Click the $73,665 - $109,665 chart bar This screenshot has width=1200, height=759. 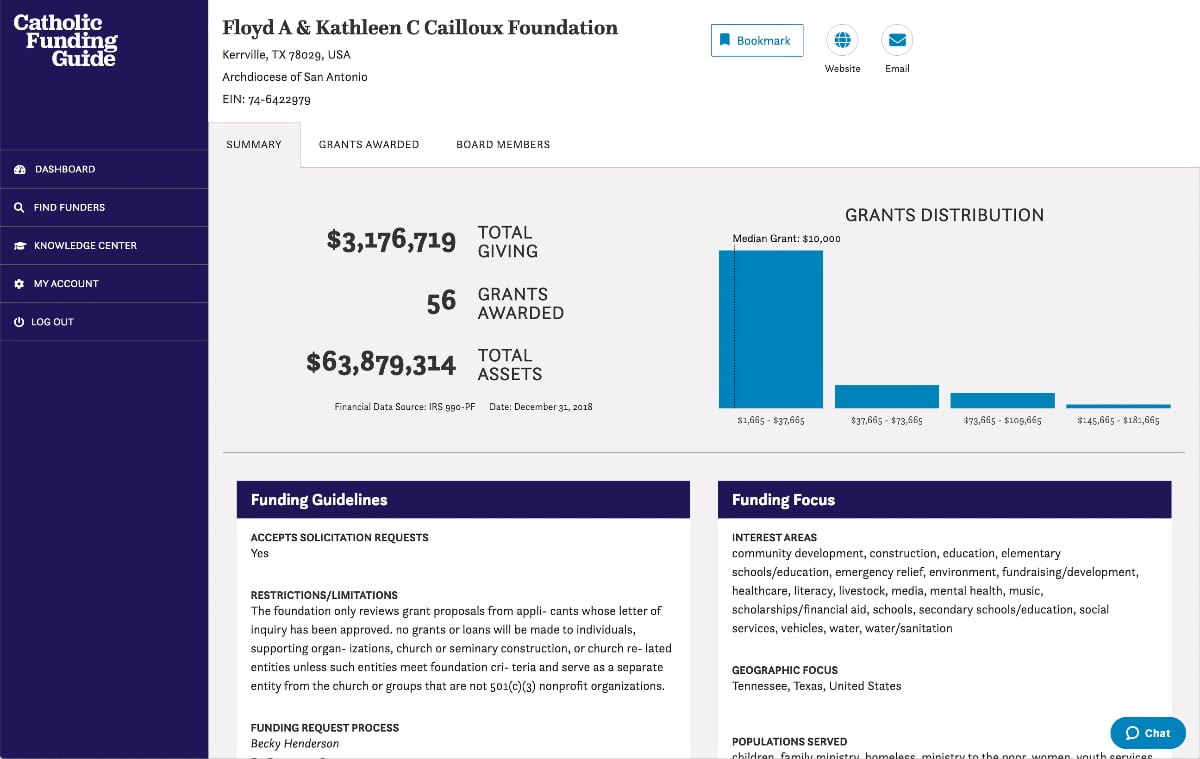pyautogui.click(x=1002, y=400)
